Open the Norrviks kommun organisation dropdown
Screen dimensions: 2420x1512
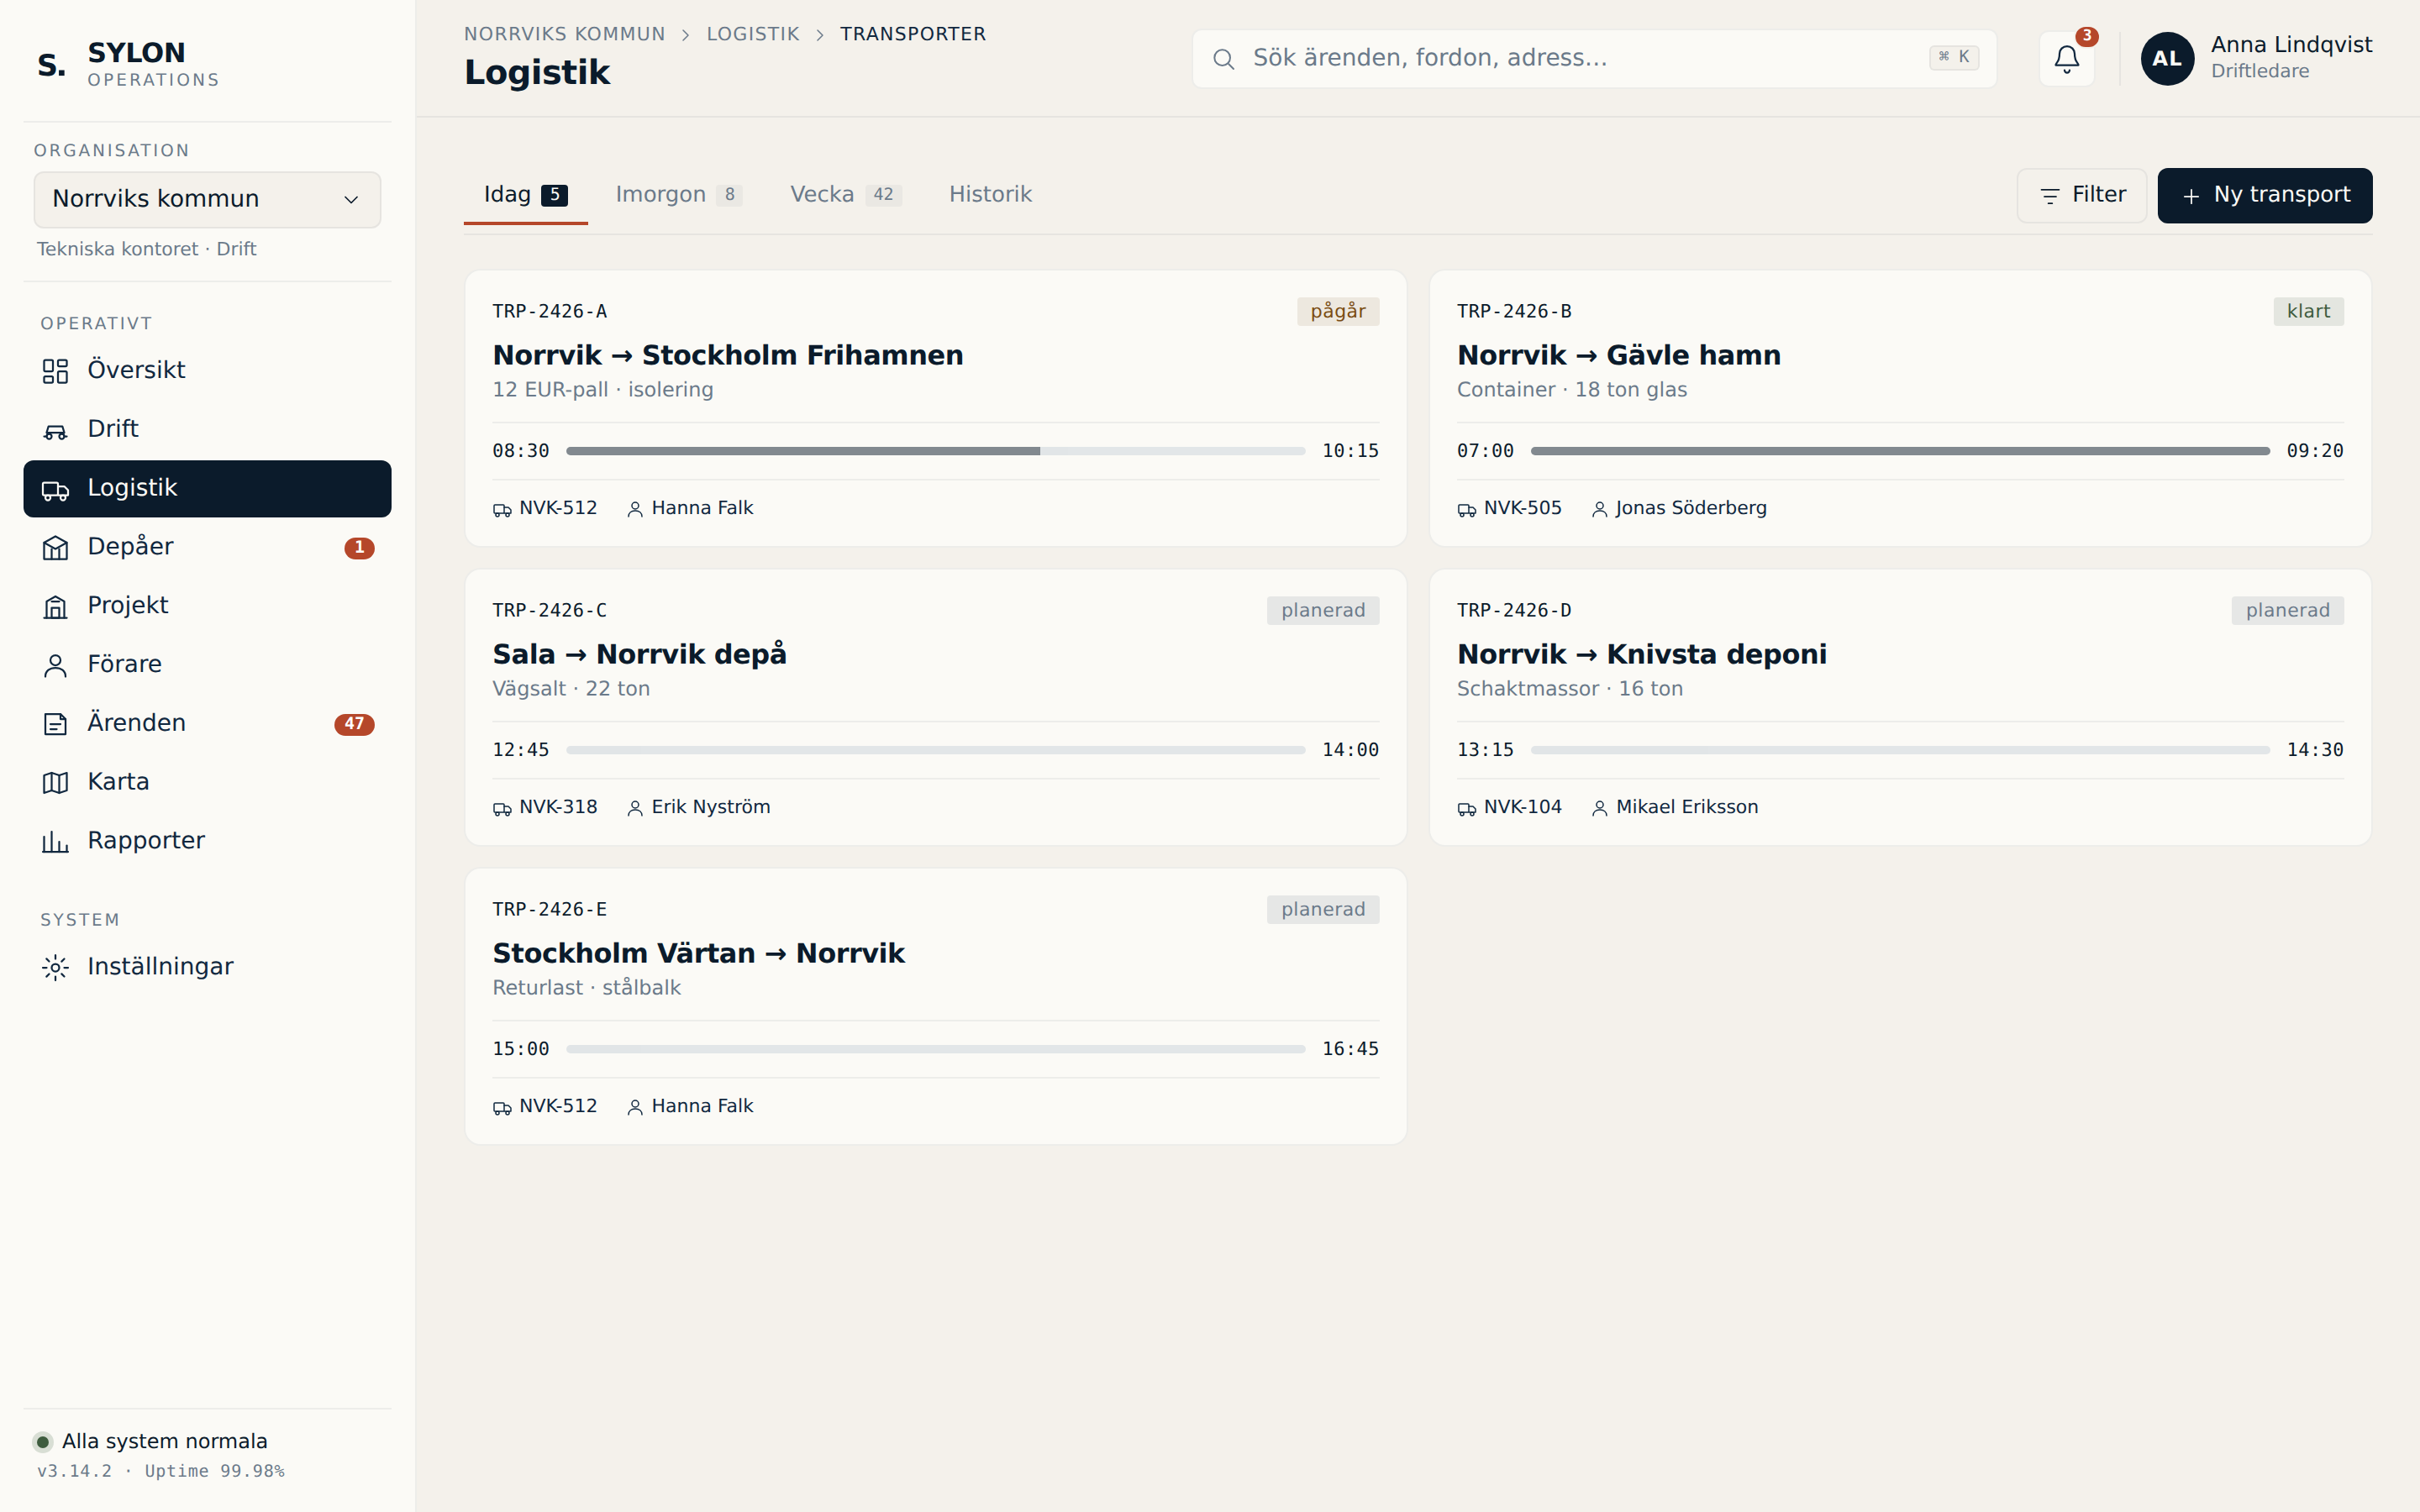pyautogui.click(x=207, y=199)
